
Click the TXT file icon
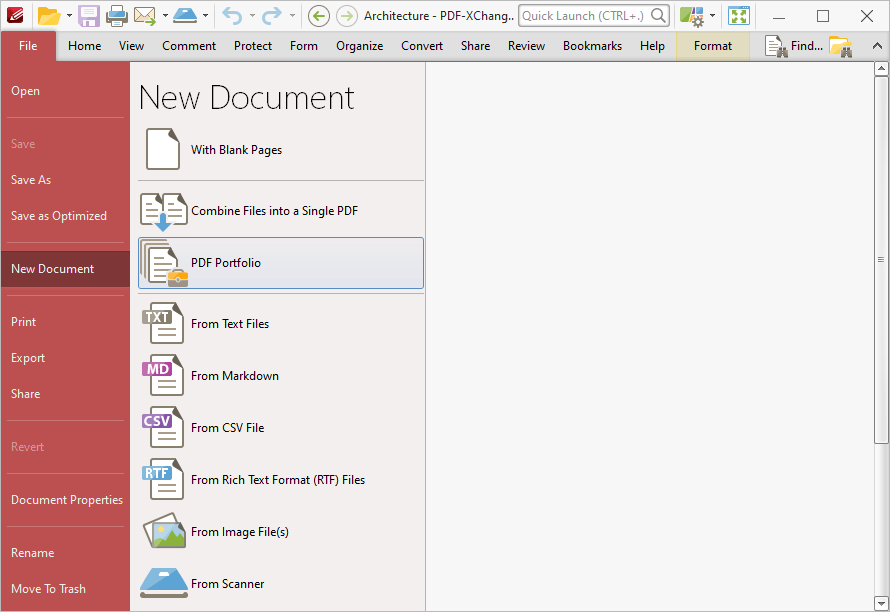(x=163, y=323)
